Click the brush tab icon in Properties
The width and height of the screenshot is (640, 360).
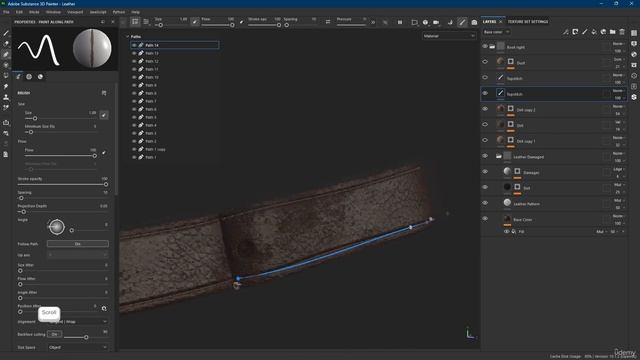point(18,77)
